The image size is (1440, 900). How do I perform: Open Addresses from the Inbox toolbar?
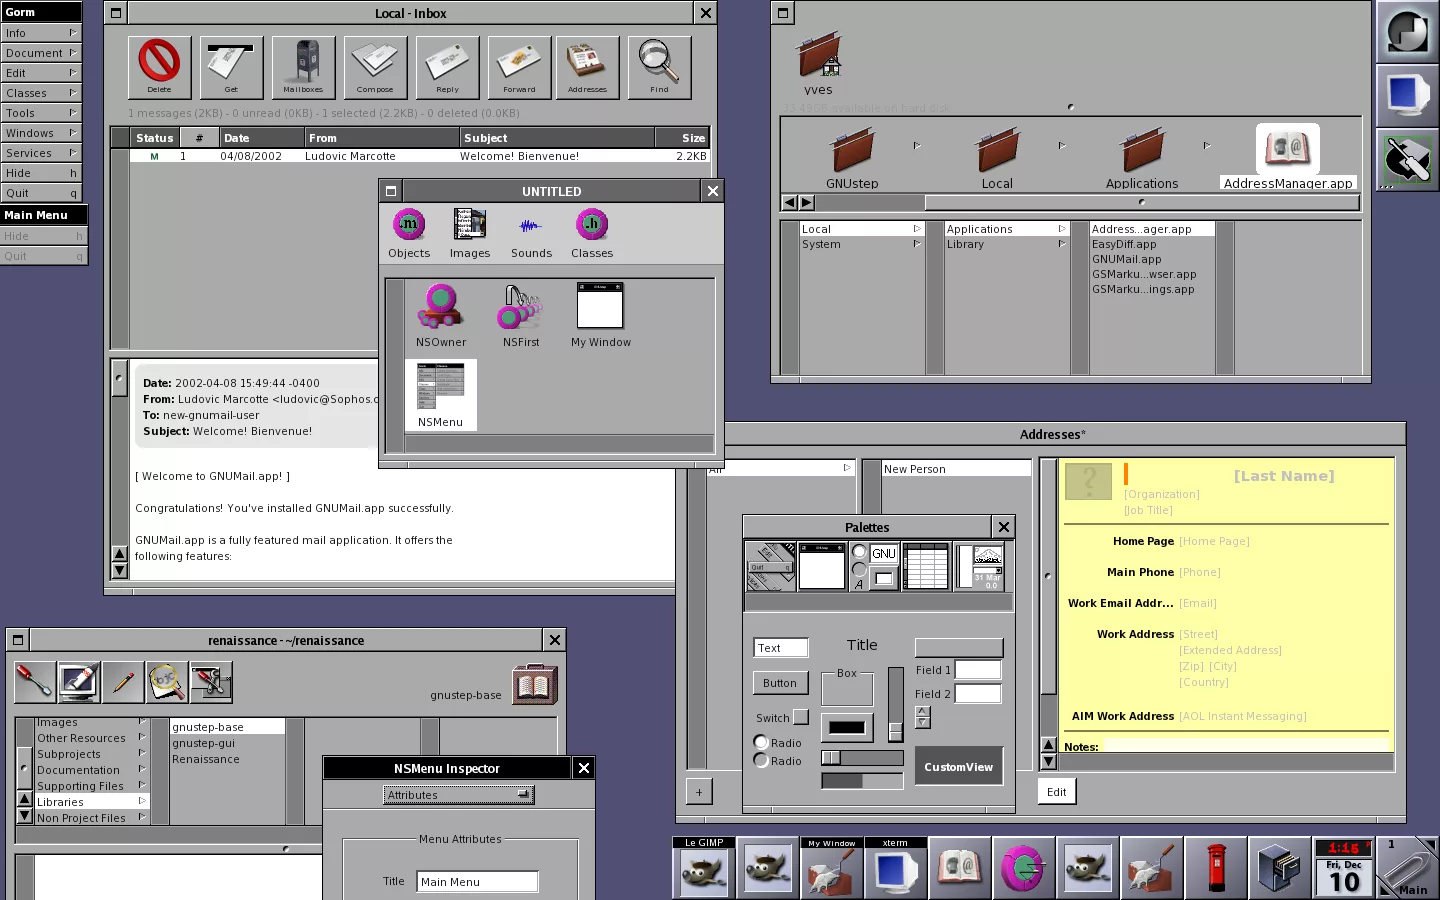[x=587, y=67]
